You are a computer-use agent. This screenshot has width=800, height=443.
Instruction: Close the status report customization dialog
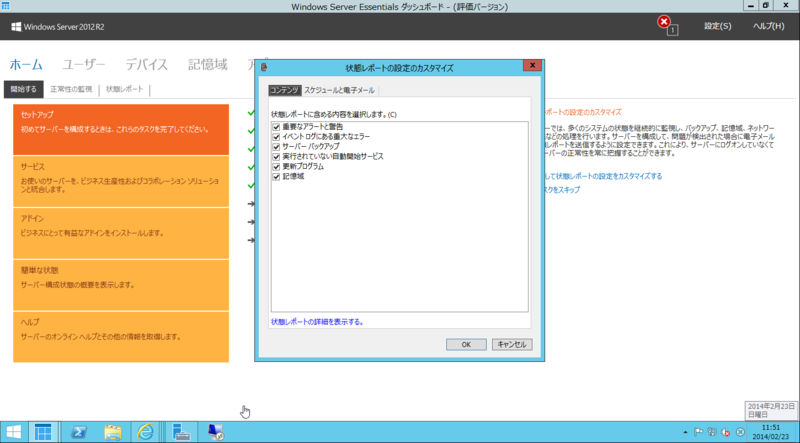(x=532, y=65)
